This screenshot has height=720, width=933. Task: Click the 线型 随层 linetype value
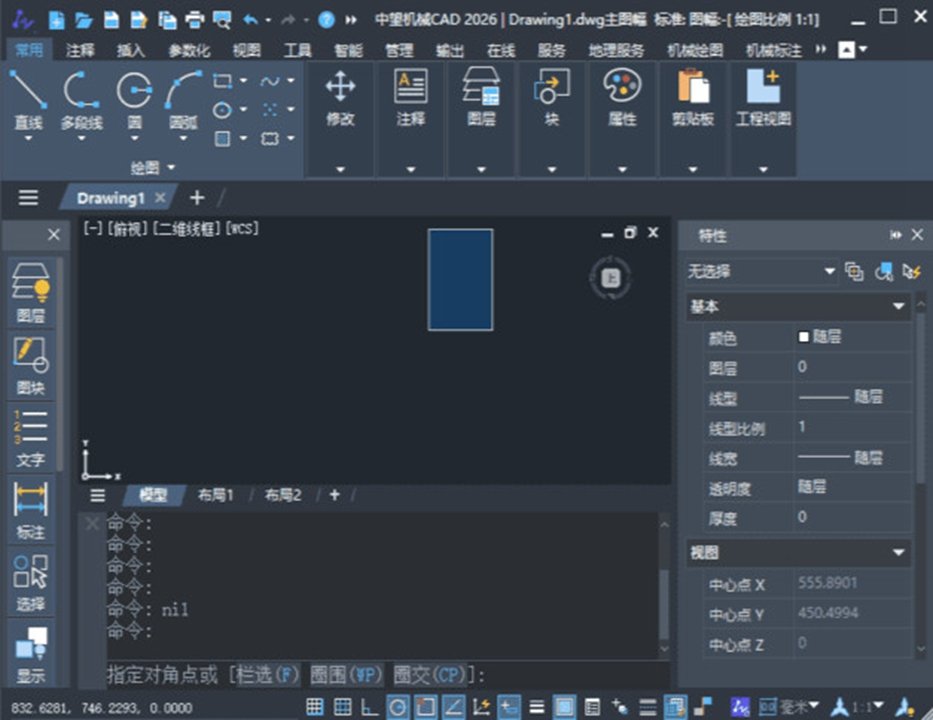pyautogui.click(x=853, y=397)
